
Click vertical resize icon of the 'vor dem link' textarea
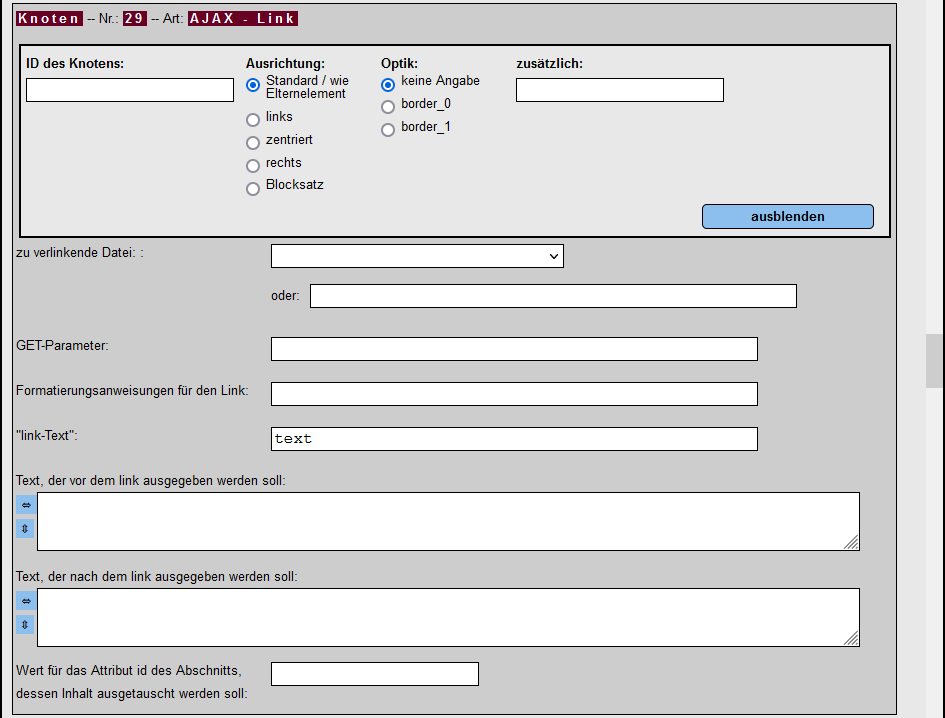25,529
